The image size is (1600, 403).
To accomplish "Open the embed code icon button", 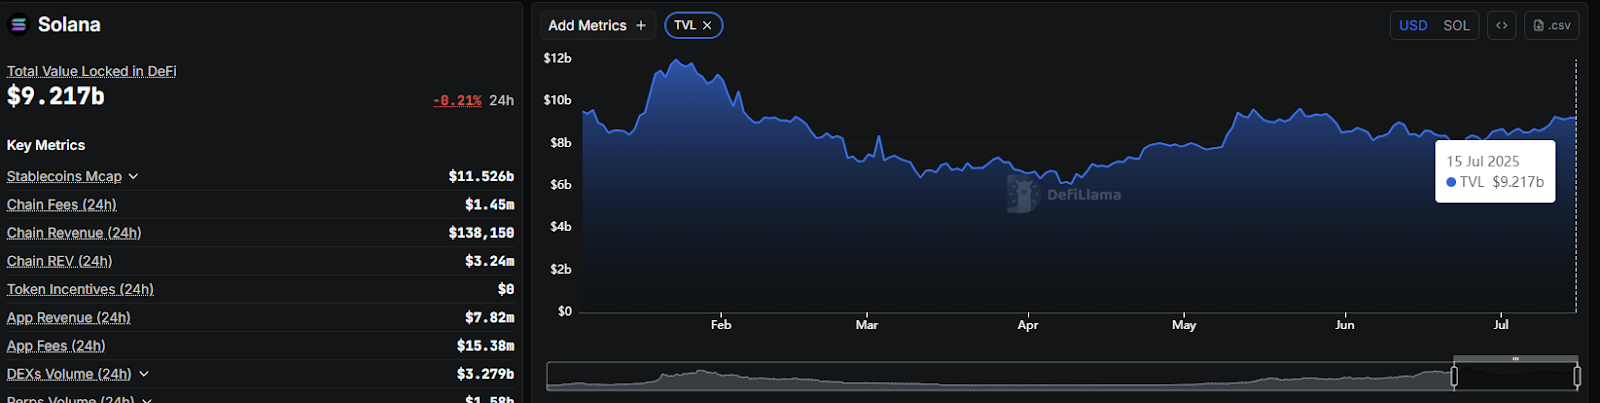I will coord(1501,26).
